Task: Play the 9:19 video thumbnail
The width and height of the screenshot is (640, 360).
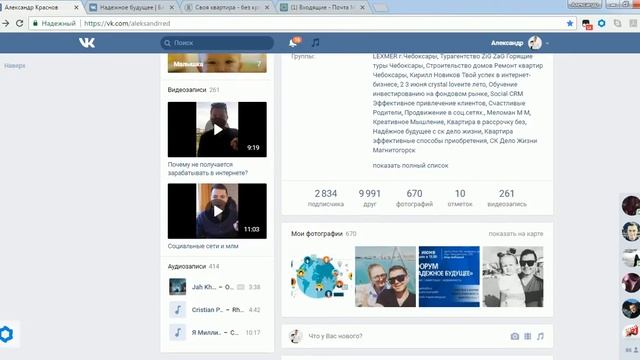Action: click(x=217, y=129)
